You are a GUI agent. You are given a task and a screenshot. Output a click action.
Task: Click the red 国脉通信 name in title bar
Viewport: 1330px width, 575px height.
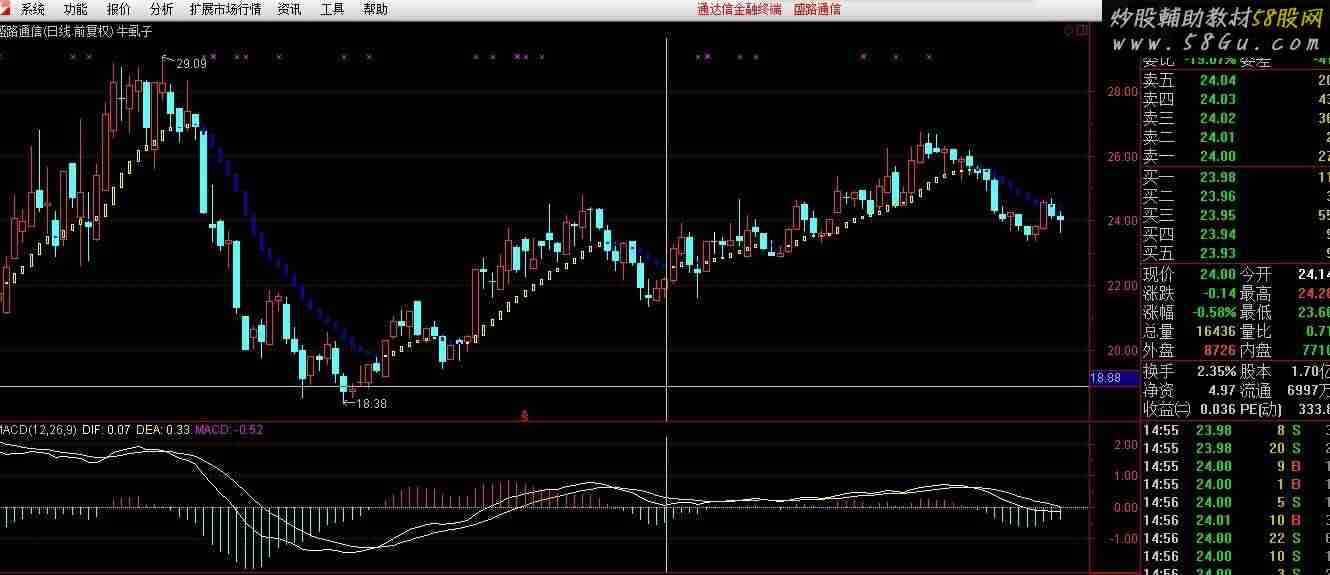click(817, 9)
